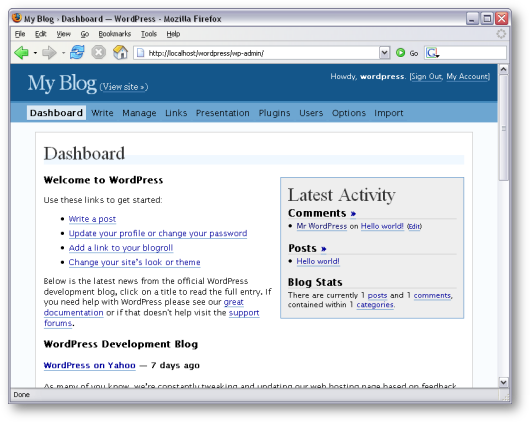Click the Posts arrow link

point(323,249)
